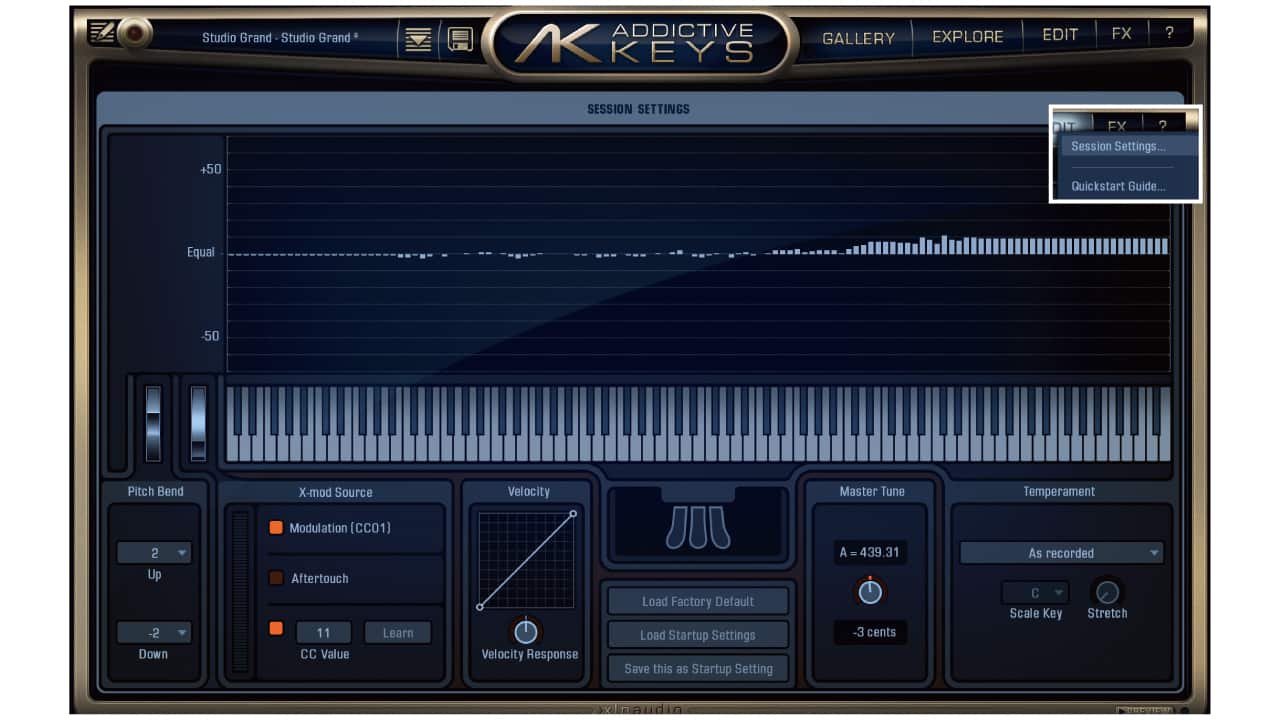
Task: Click the middle sostenuto pedal
Action: click(698, 528)
